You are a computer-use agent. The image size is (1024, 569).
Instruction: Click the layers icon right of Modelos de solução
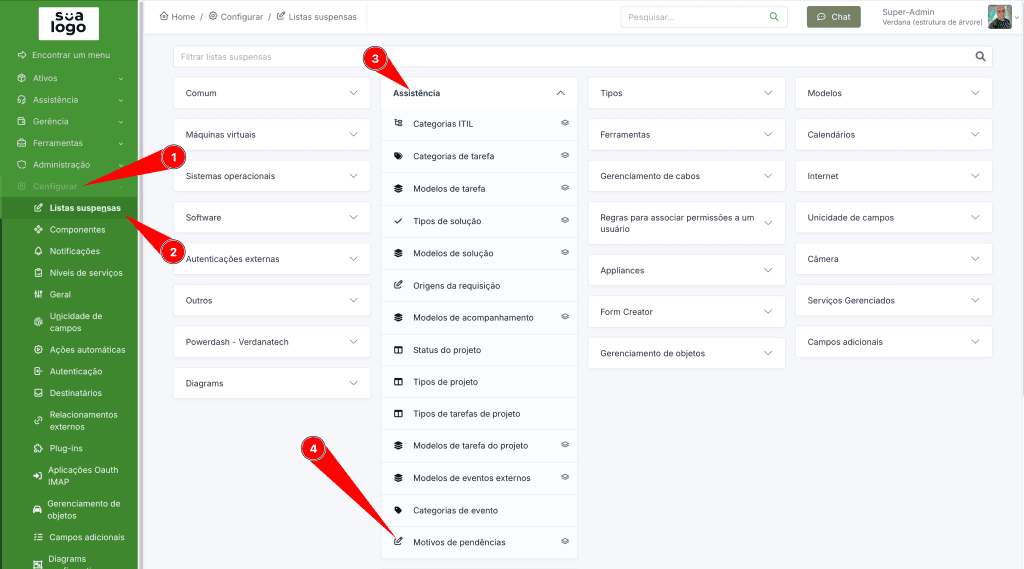click(565, 253)
